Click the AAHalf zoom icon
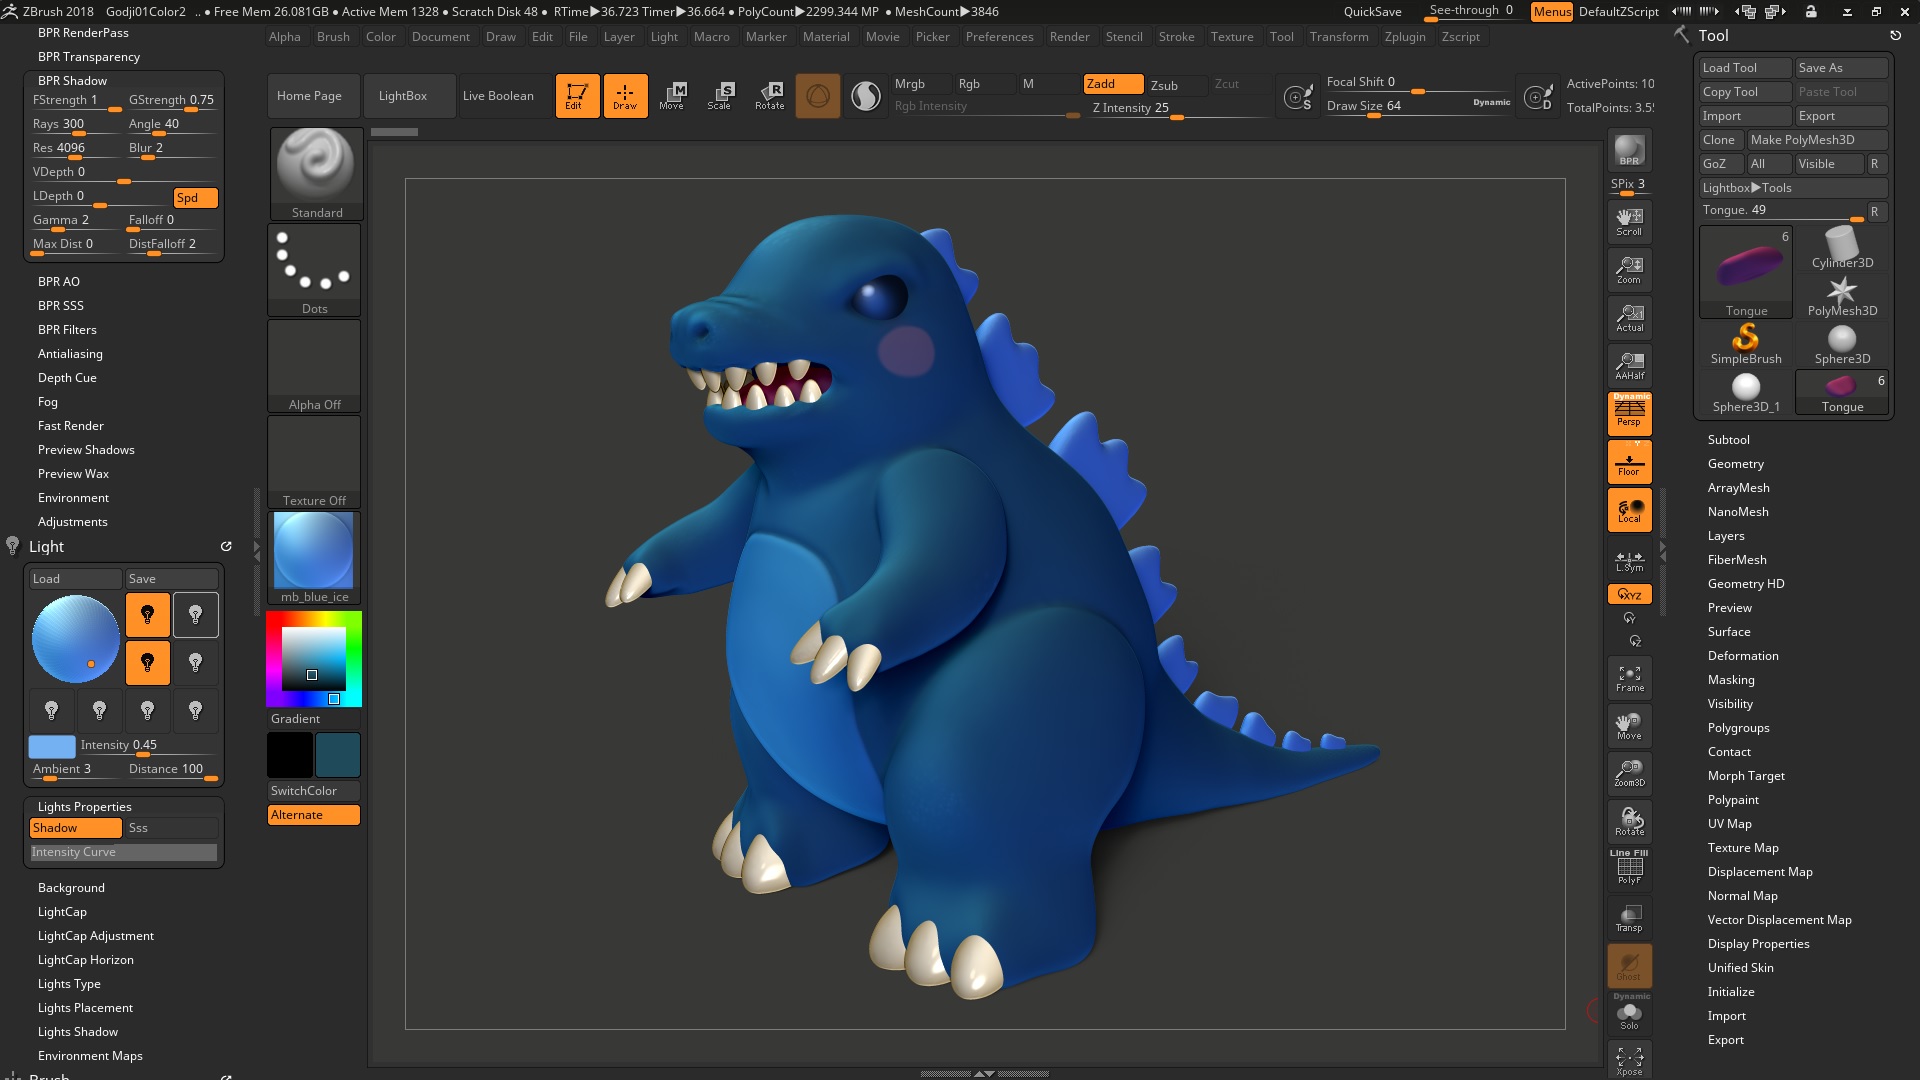This screenshot has width=1920, height=1080. tap(1629, 365)
